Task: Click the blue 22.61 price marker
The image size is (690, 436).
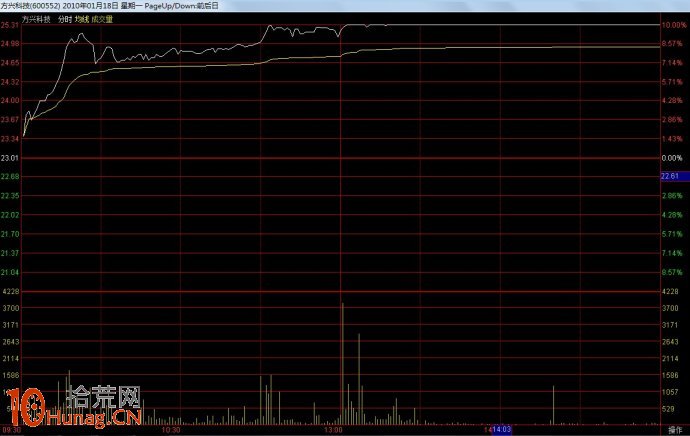Action: tap(675, 176)
